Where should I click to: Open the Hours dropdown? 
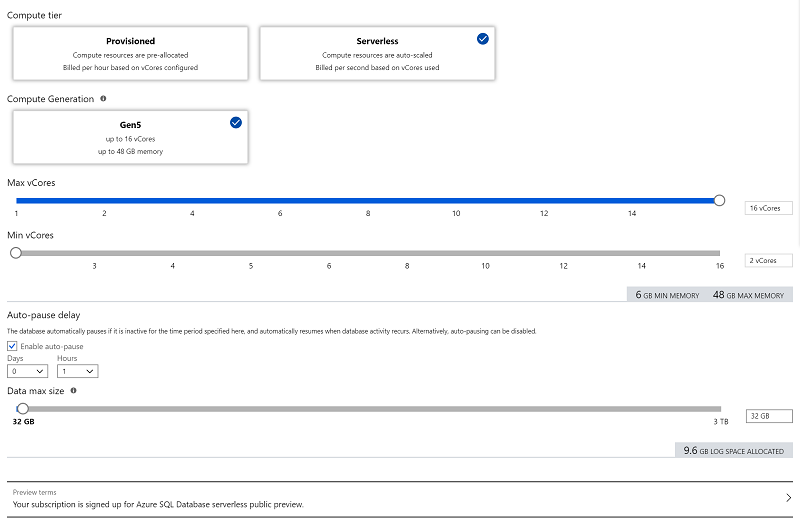point(78,371)
